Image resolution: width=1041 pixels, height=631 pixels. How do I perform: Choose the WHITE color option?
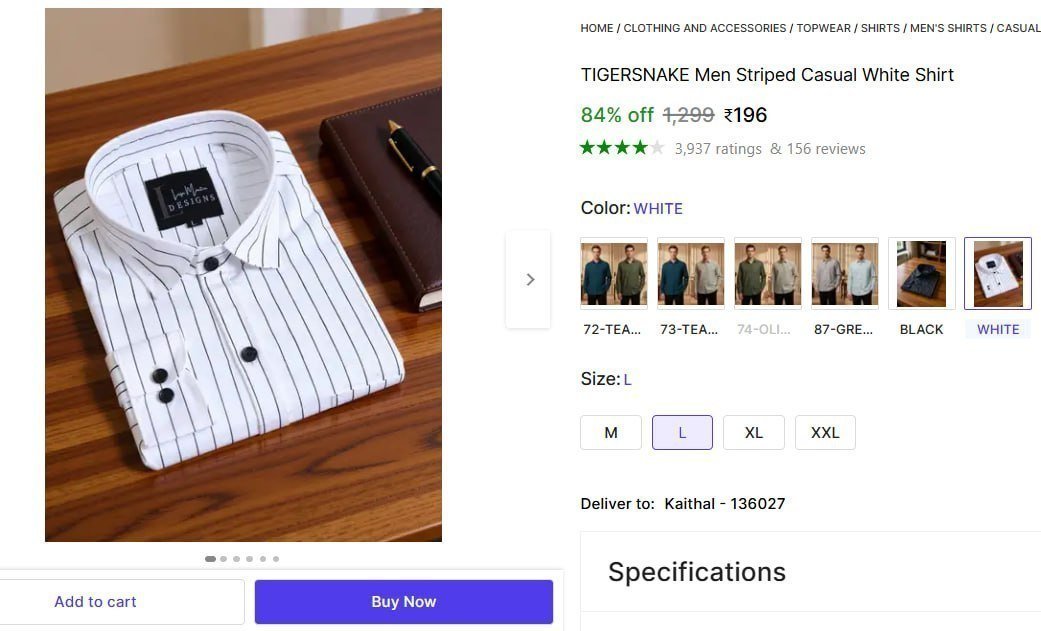tap(997, 273)
